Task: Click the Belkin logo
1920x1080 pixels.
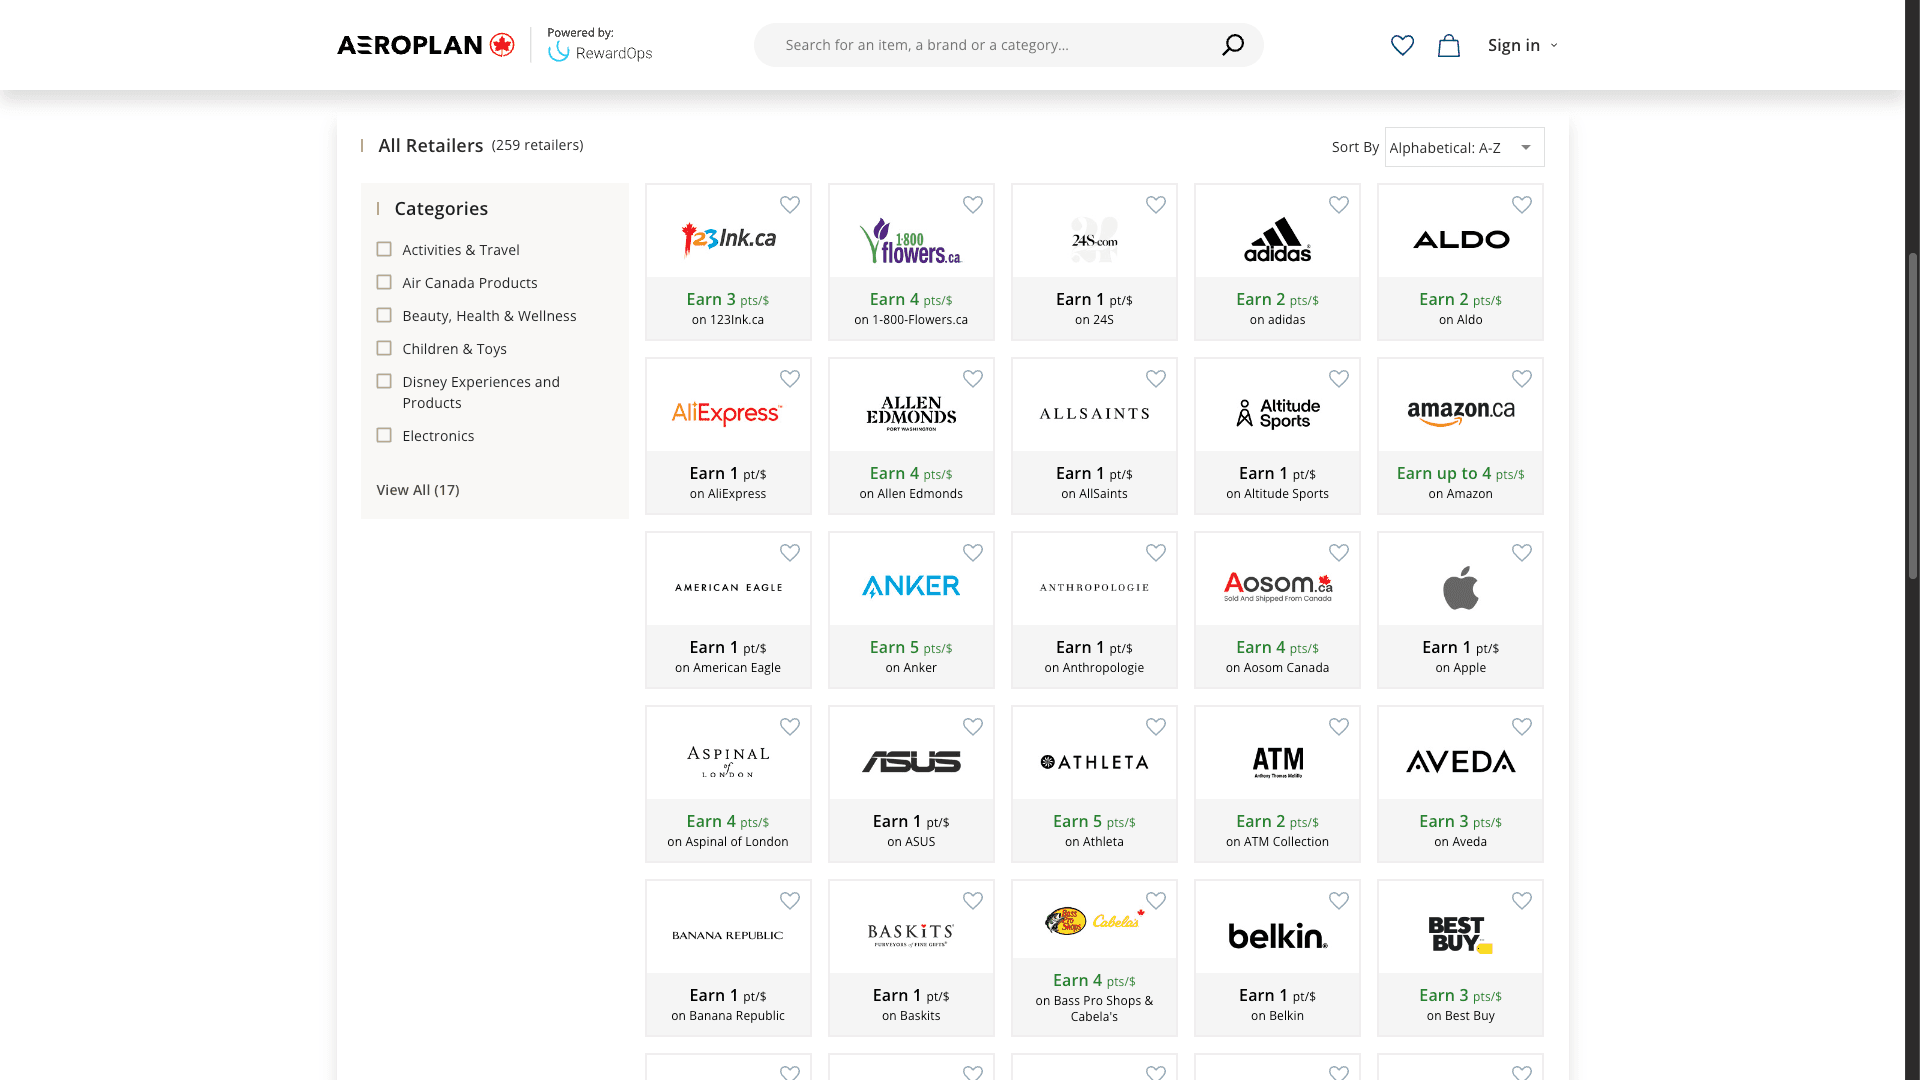Action: click(1278, 936)
